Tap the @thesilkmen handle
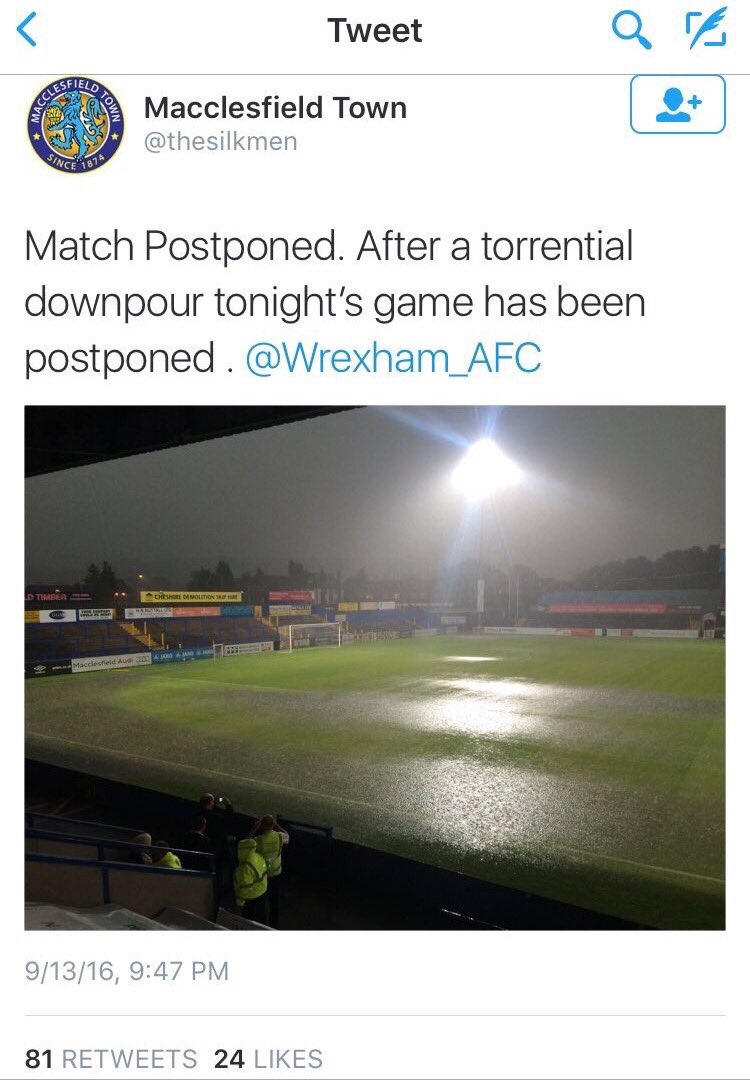 click(221, 141)
